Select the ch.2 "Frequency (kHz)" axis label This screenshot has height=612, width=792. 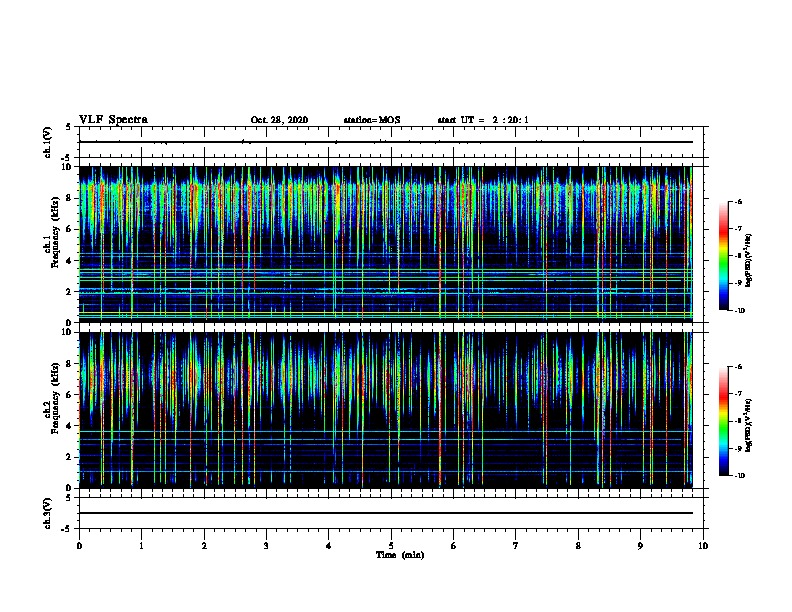55,398
